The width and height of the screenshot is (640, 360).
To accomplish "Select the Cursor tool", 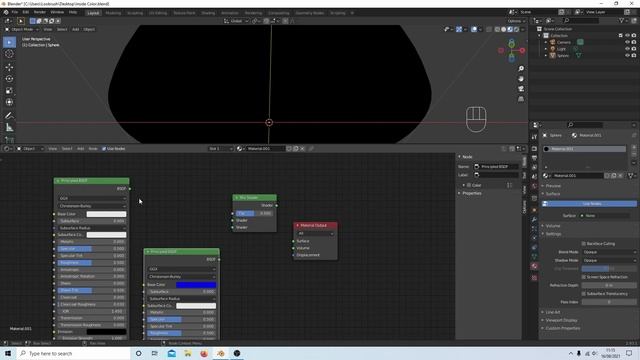I will coord(9,54).
